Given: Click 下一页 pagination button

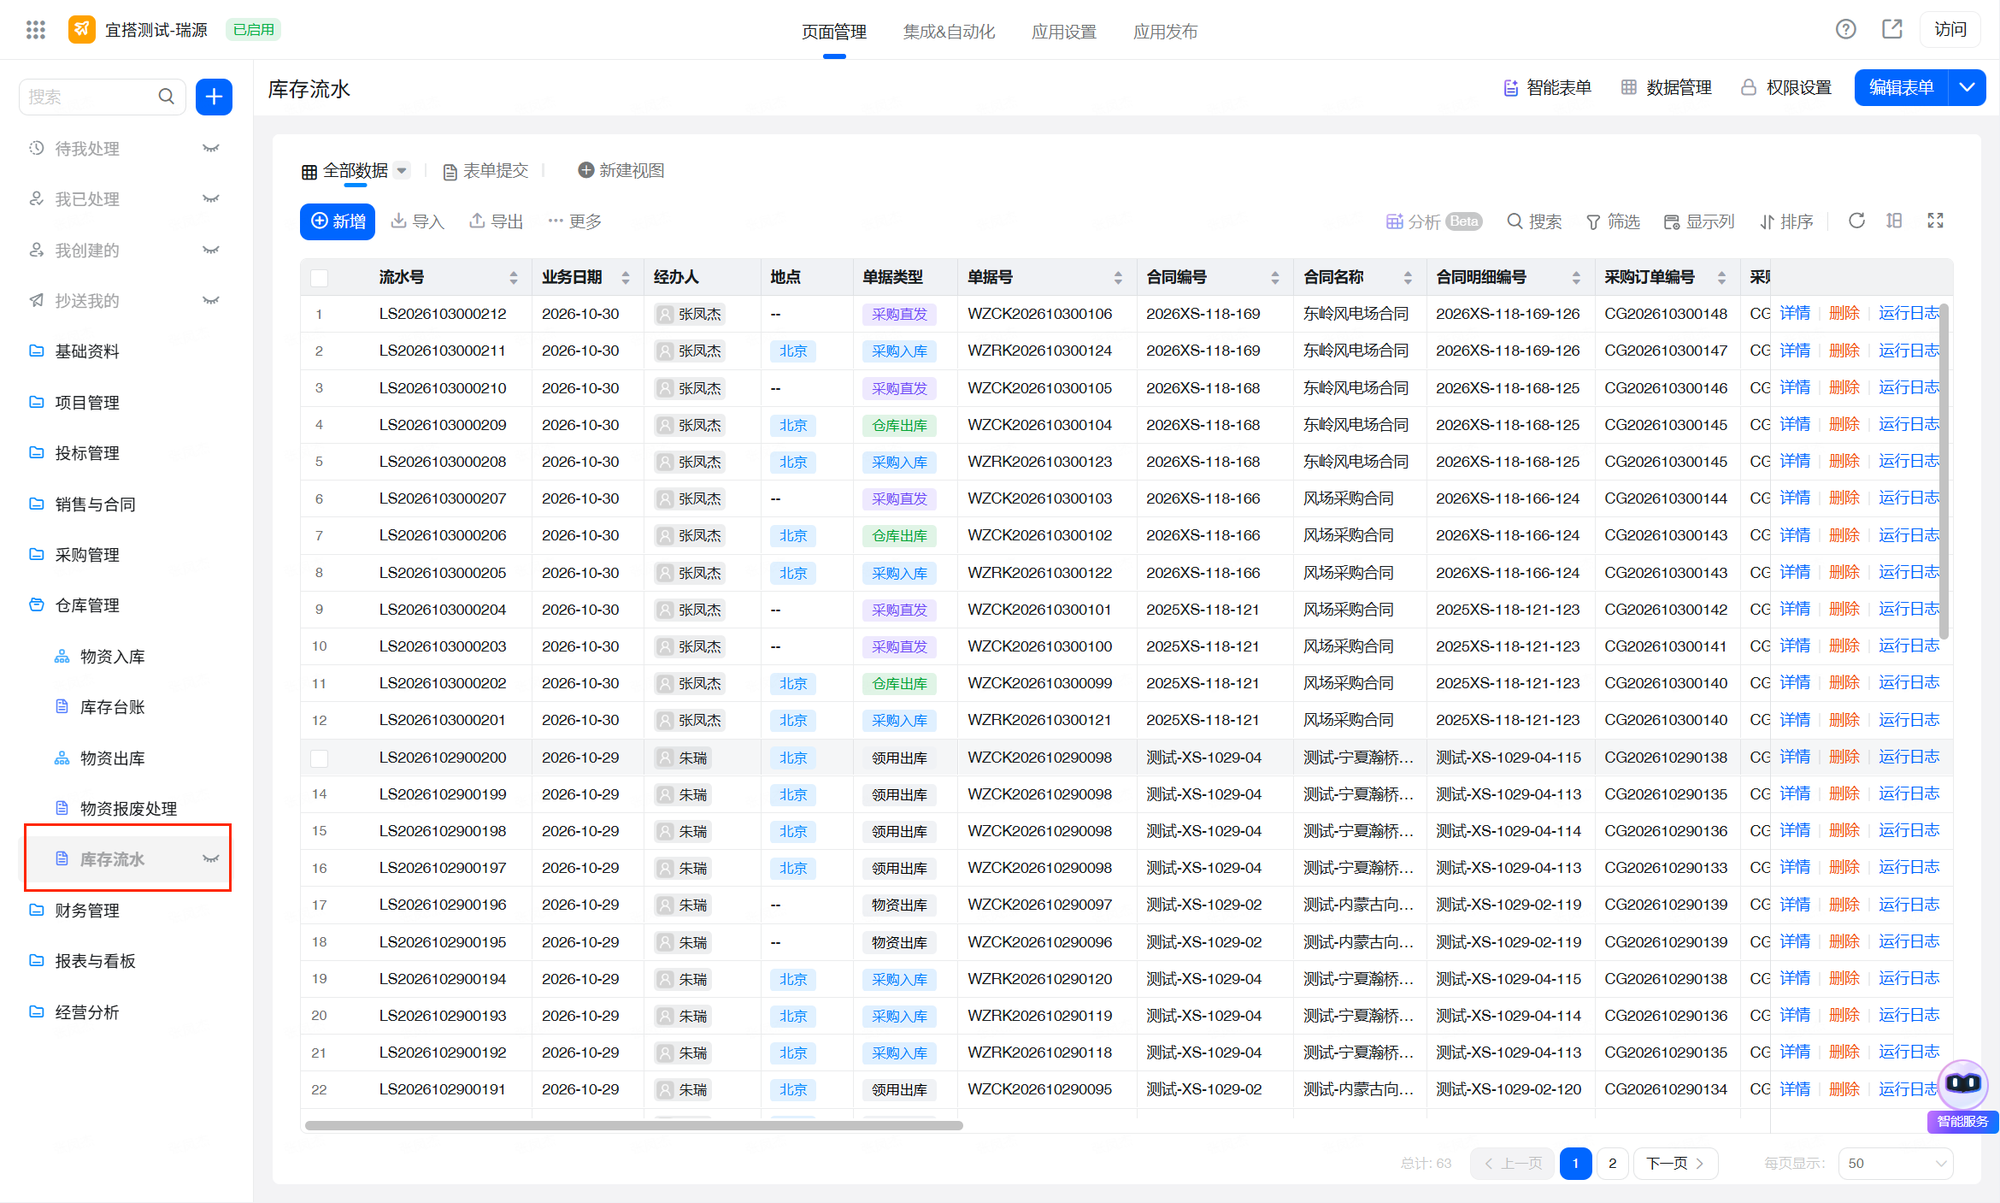Looking at the screenshot, I should (x=1676, y=1163).
